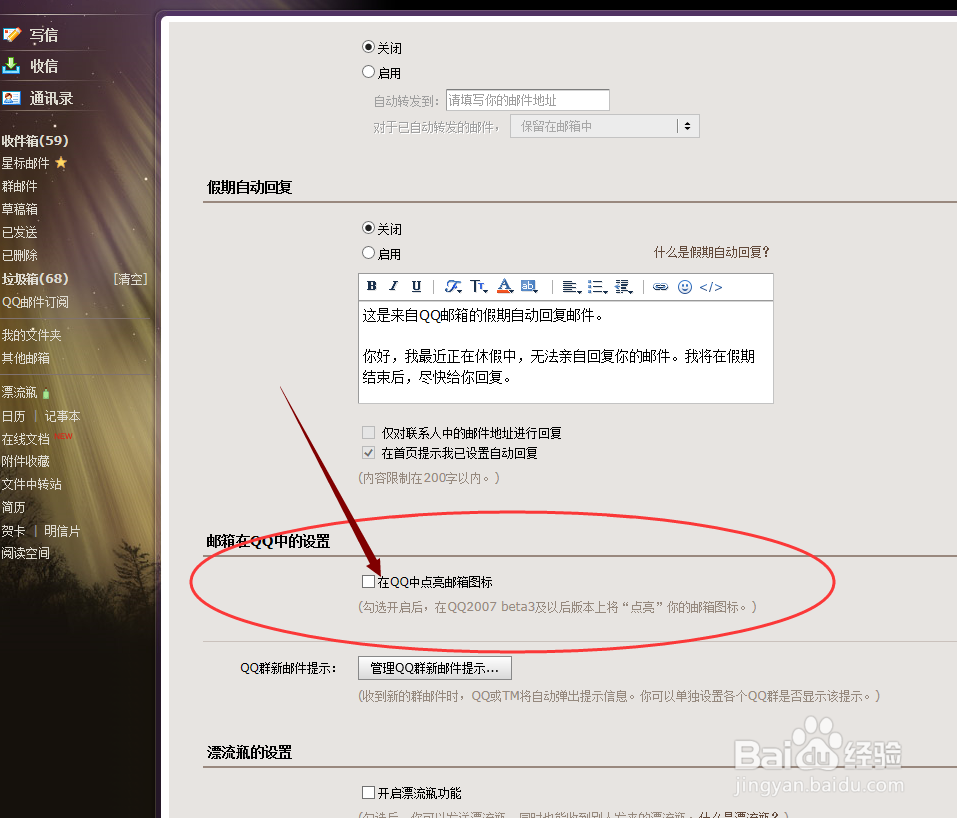Click the Bold formatting icon
Screen dimensions: 957x818
(372, 286)
